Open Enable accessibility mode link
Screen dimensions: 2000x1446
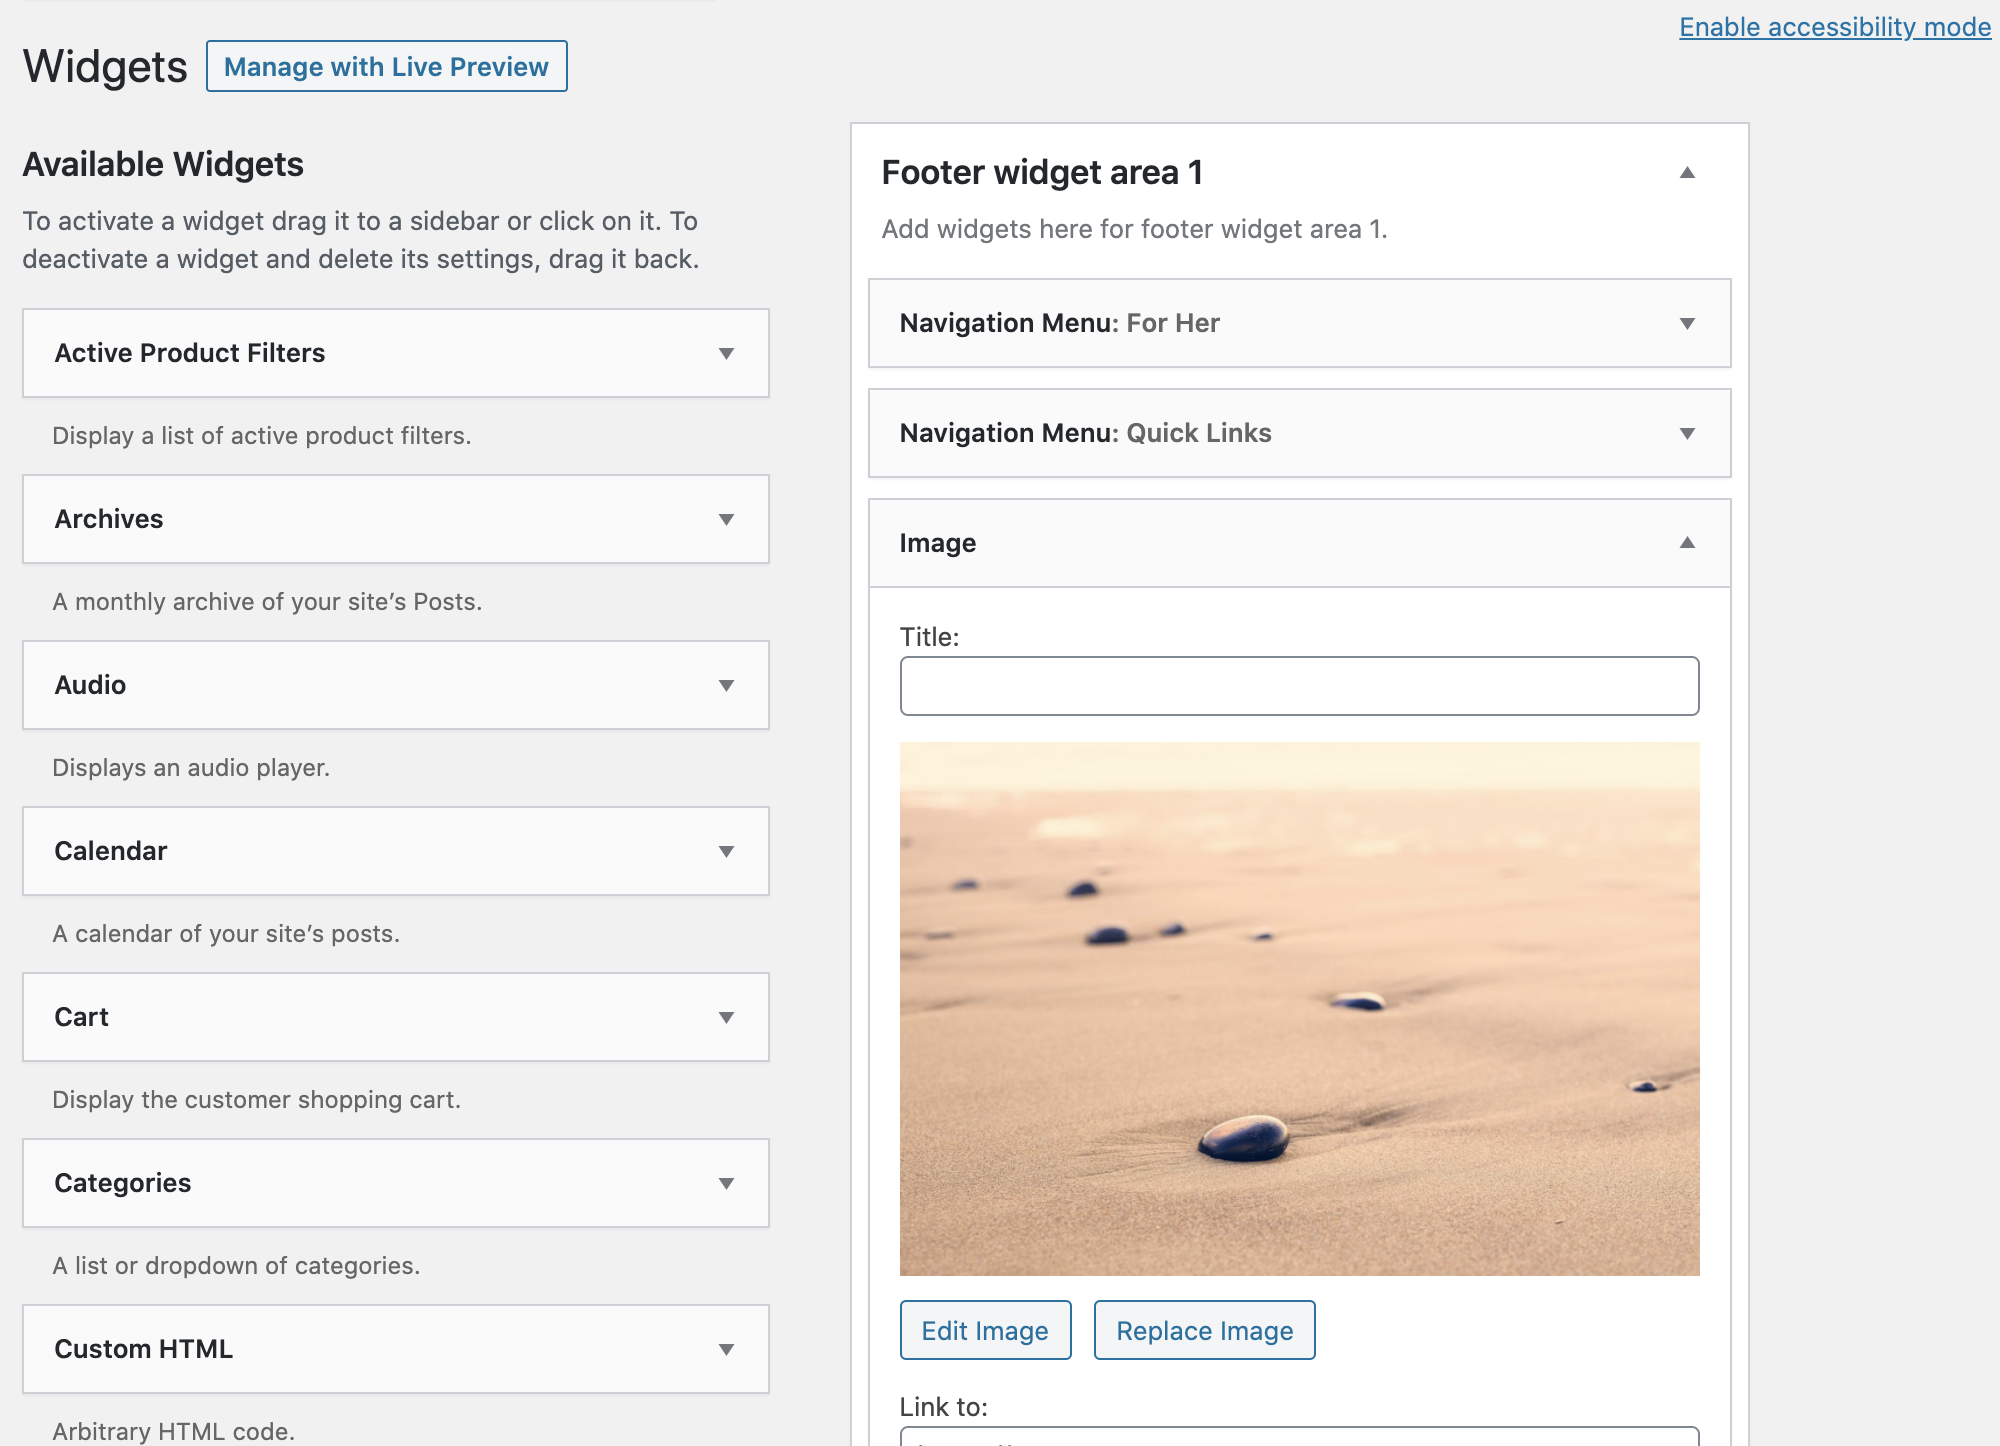(x=1835, y=27)
